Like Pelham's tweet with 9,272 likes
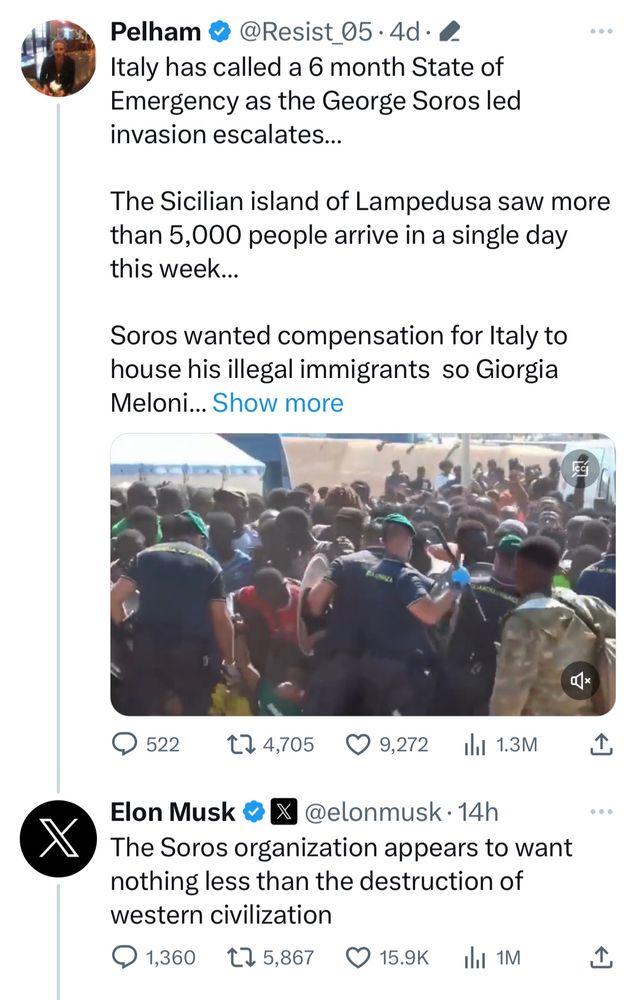 [x=358, y=744]
